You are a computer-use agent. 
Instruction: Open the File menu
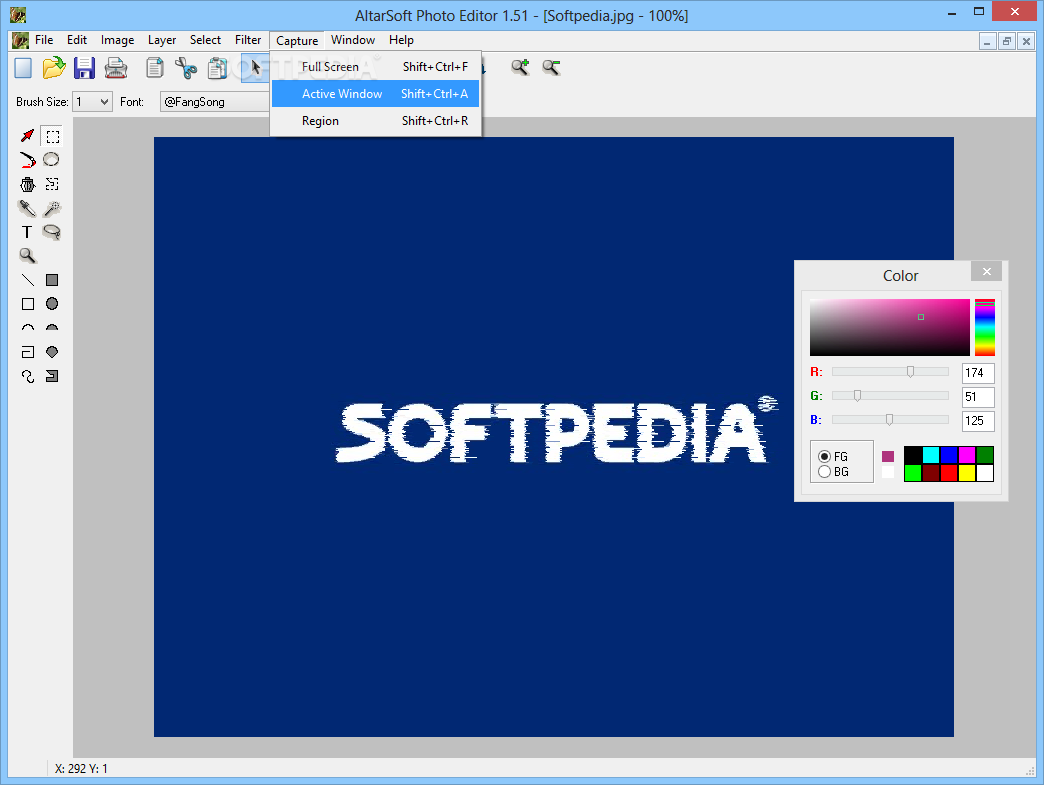[44, 40]
